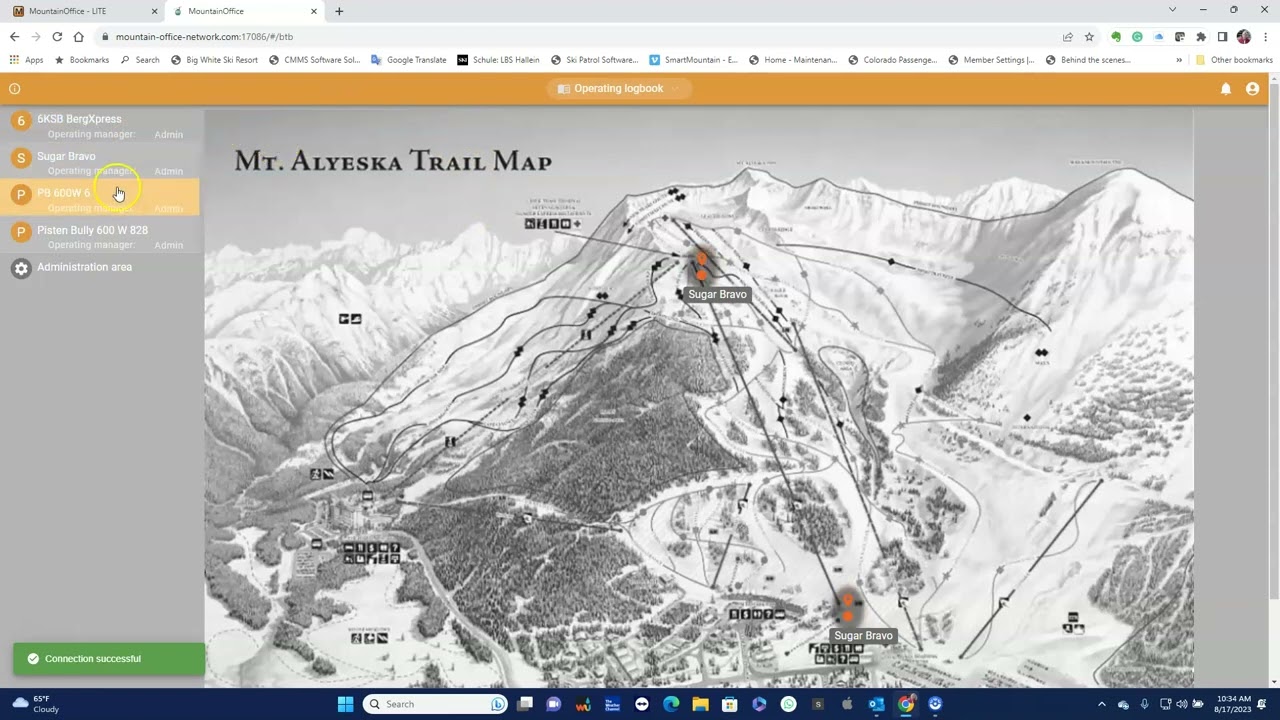The image size is (1280, 720).
Task: Toggle the browser side panel
Action: (x=1222, y=37)
